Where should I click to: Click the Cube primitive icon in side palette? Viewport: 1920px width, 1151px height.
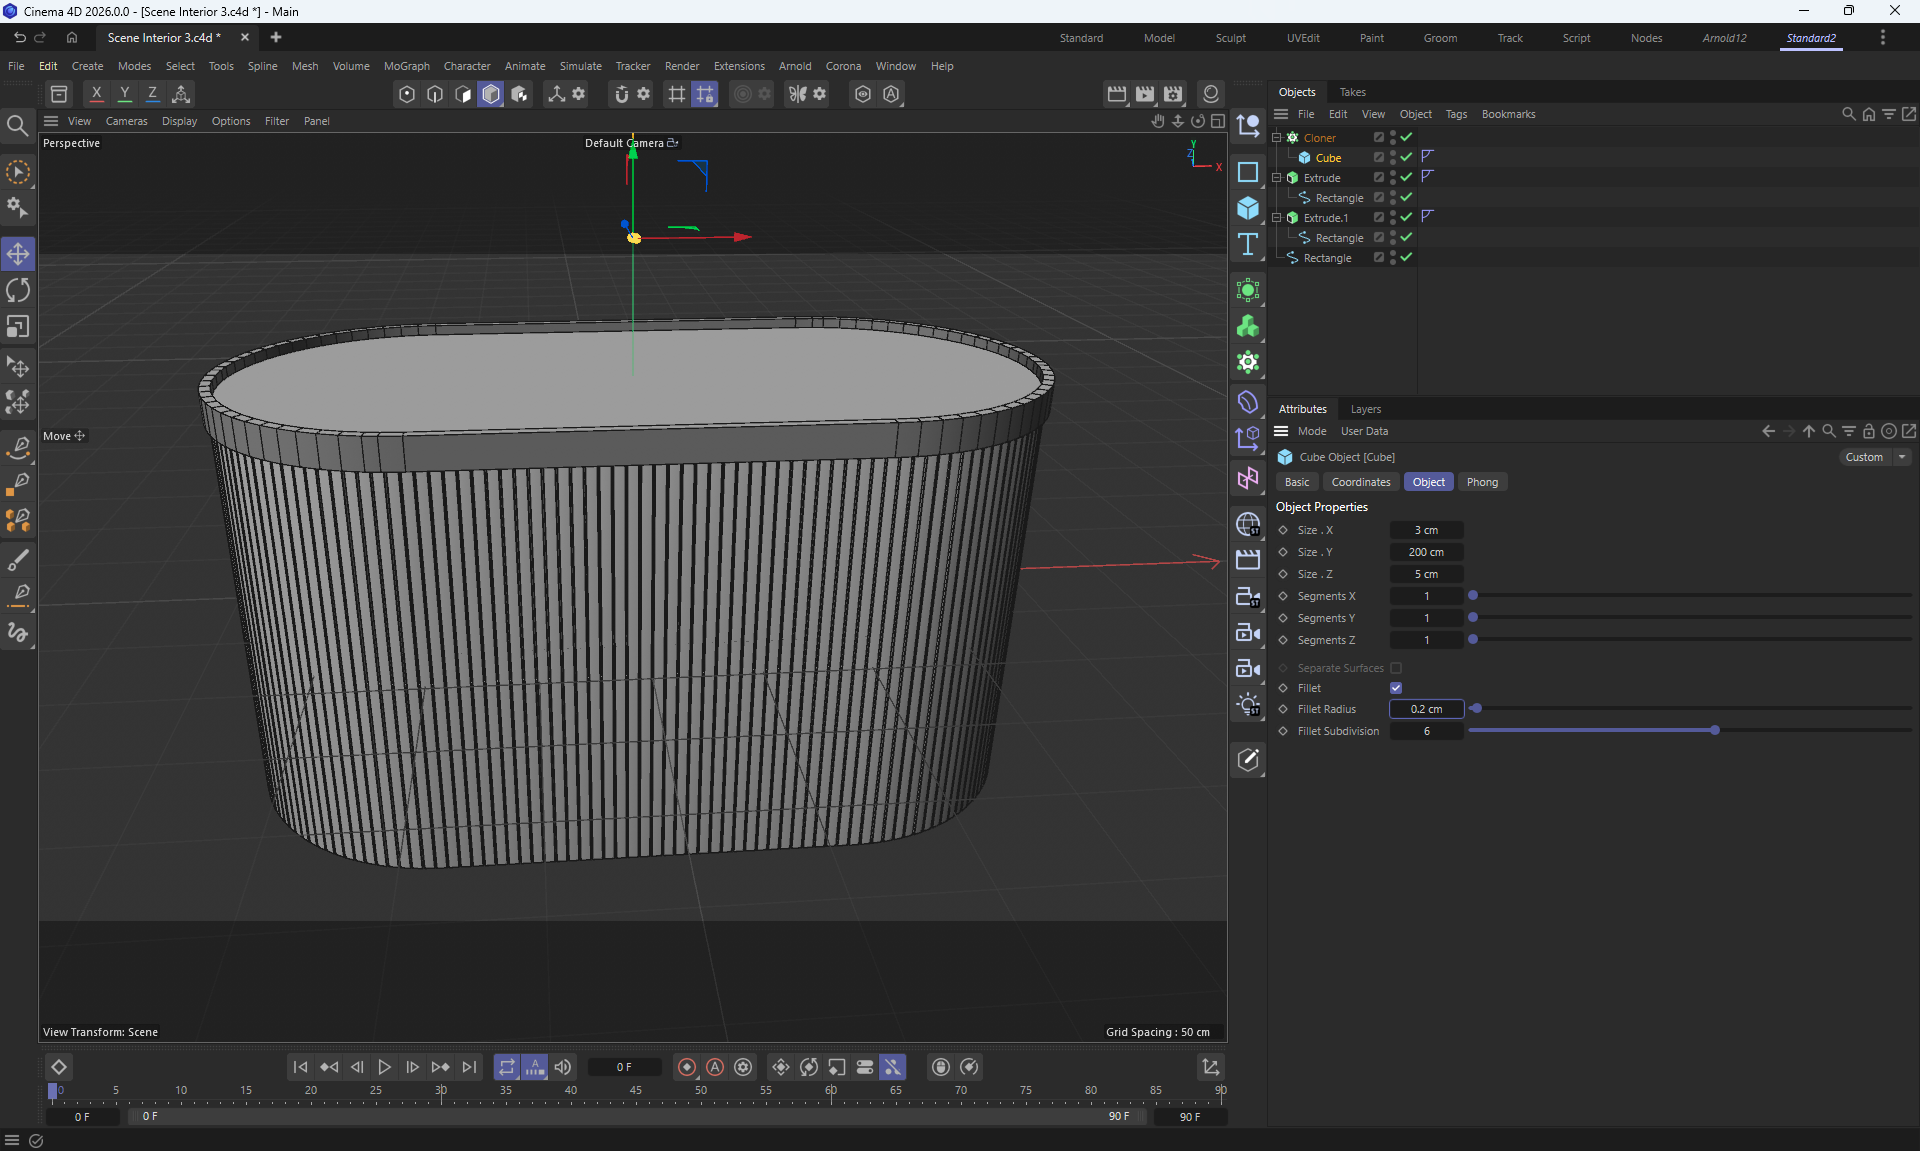[1247, 208]
